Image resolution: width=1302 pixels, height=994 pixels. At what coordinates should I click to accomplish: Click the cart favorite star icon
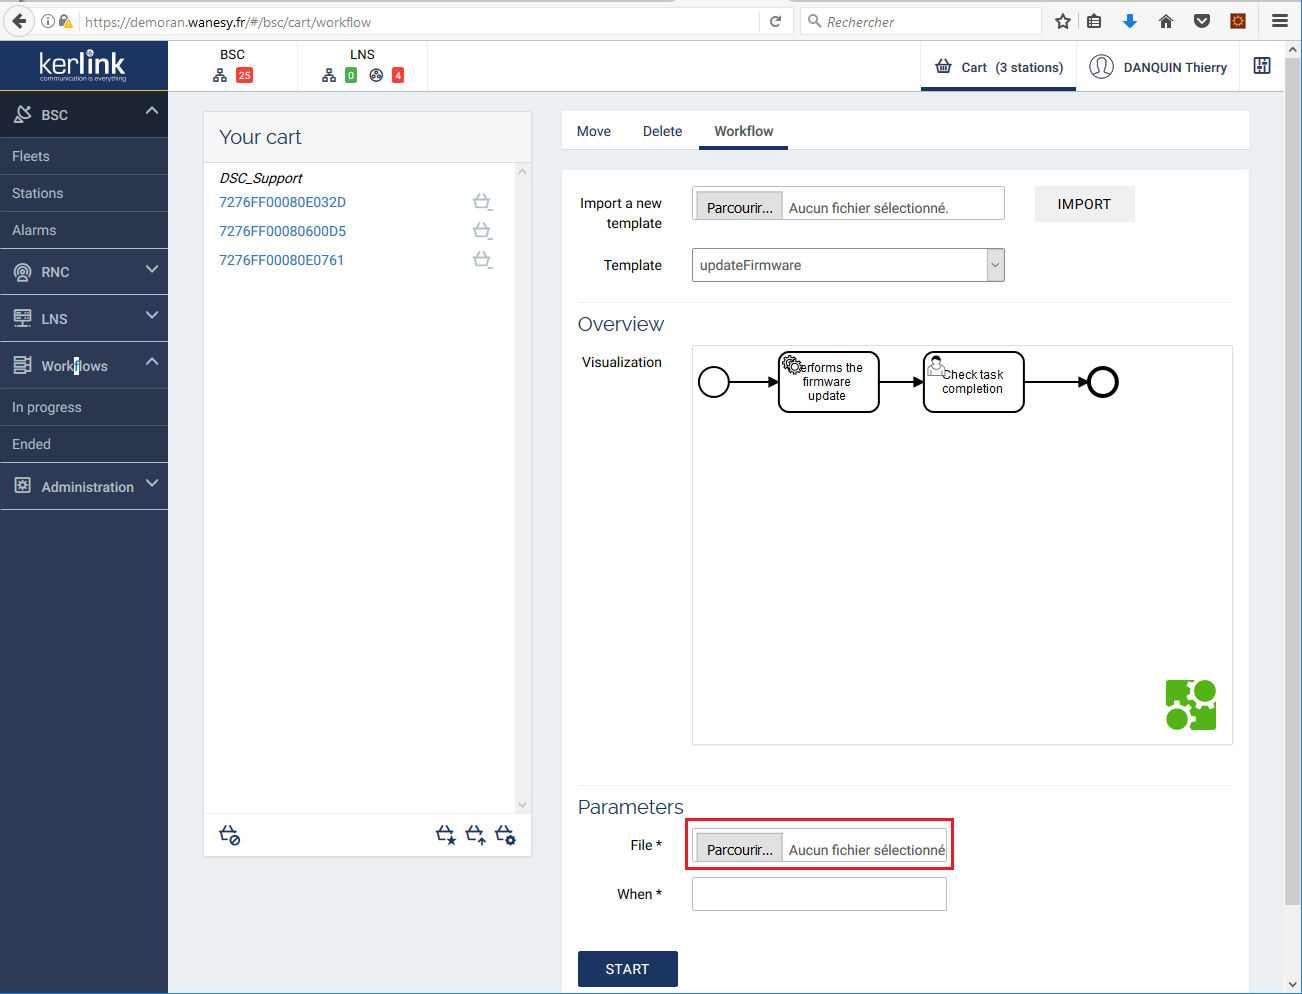tap(446, 835)
